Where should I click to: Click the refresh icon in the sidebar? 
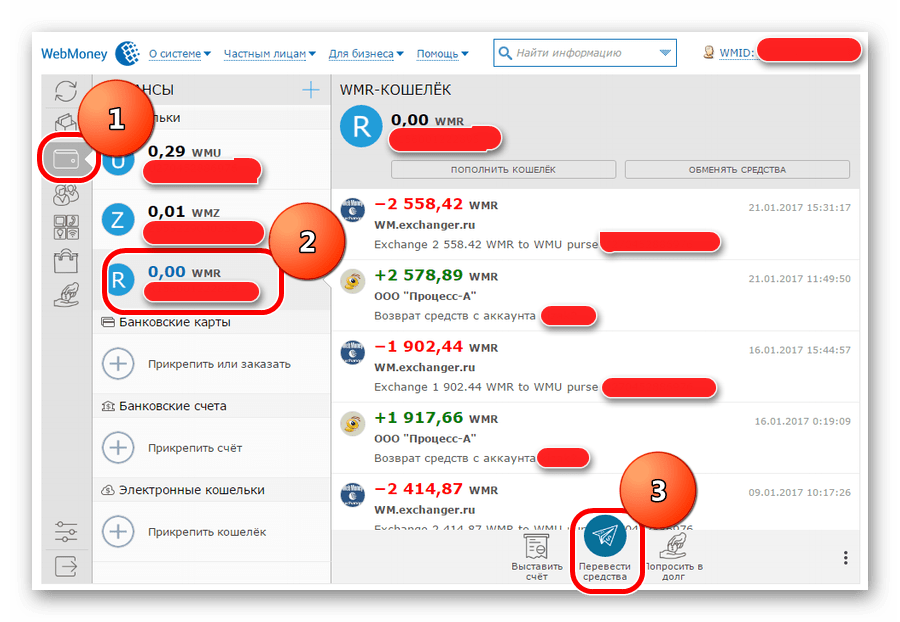(66, 91)
